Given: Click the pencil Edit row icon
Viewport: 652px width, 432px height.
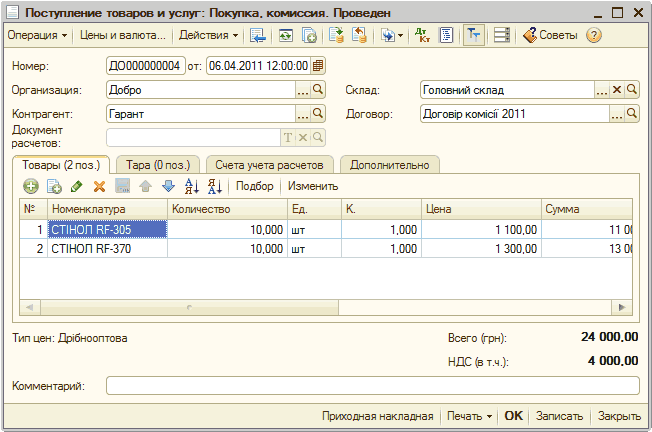Looking at the screenshot, I should tap(77, 186).
